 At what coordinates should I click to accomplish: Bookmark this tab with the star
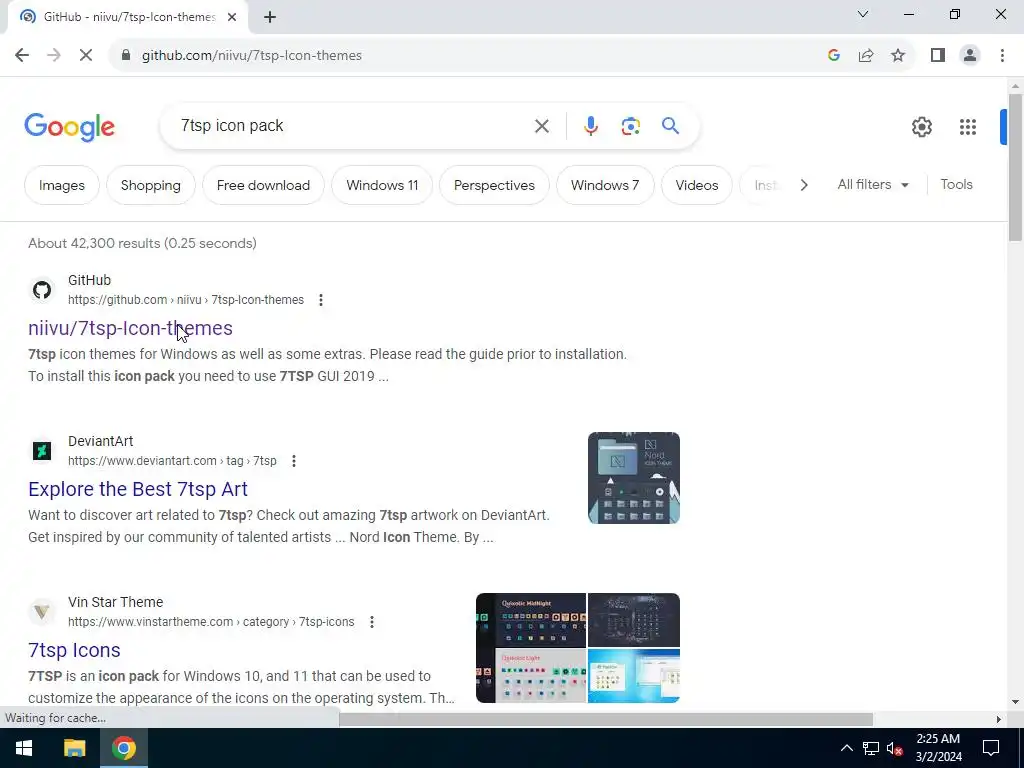[x=898, y=56]
